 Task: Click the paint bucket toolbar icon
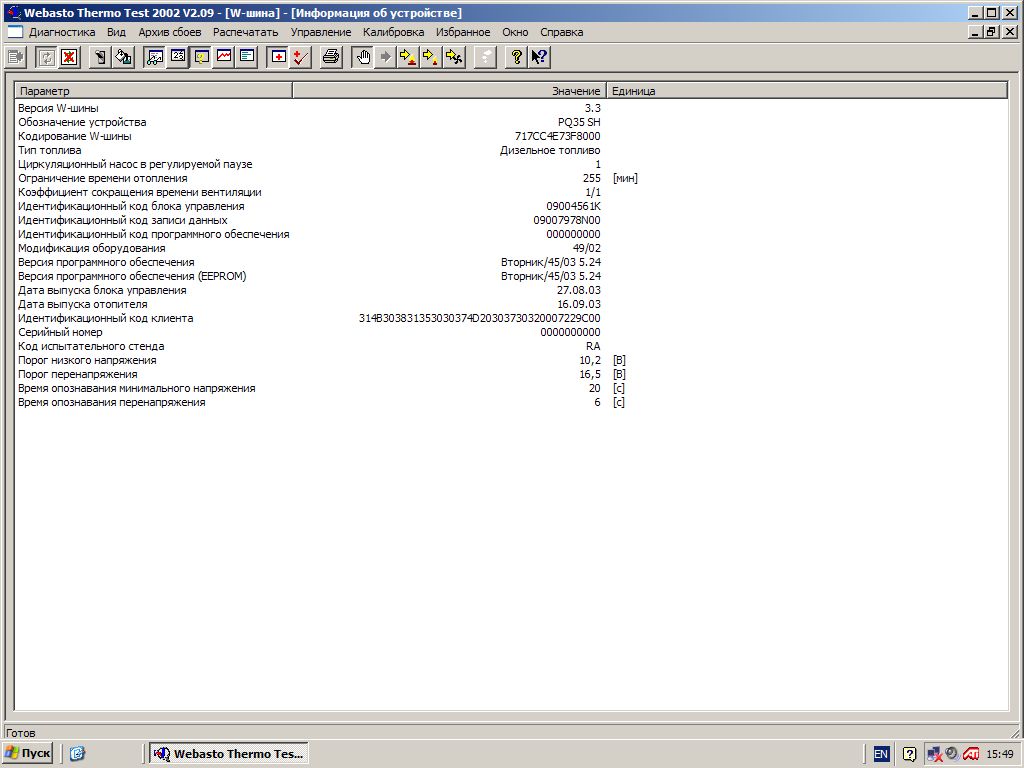click(123, 57)
